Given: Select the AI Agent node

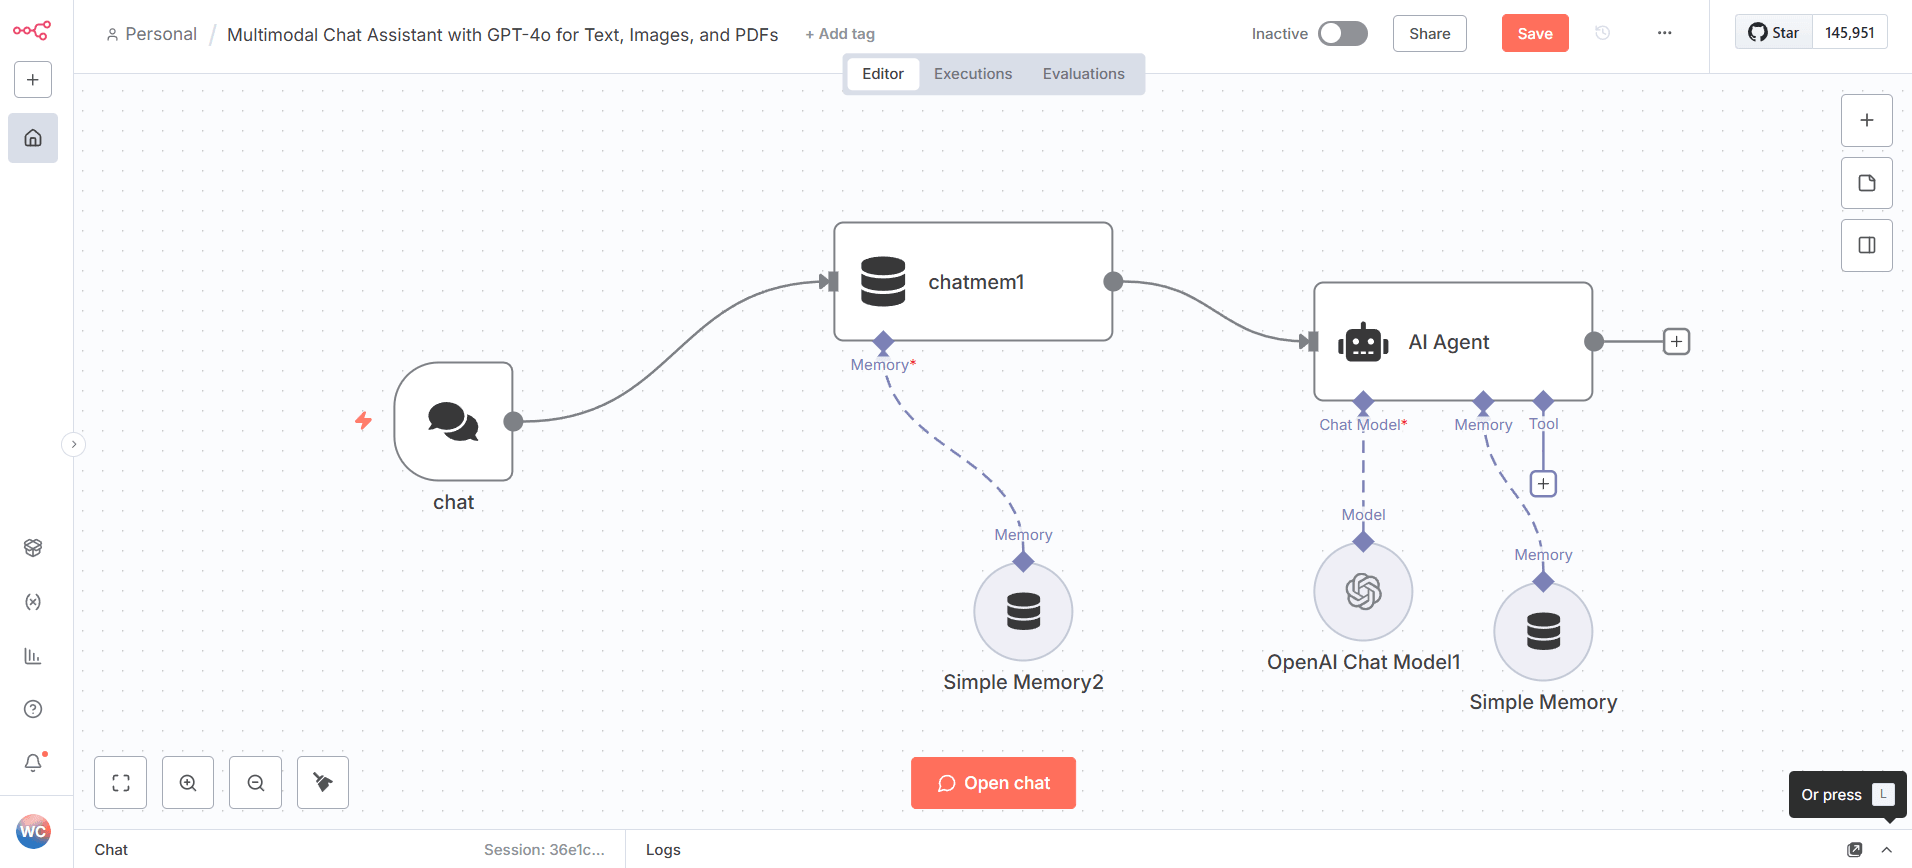Looking at the screenshot, I should [x=1452, y=342].
